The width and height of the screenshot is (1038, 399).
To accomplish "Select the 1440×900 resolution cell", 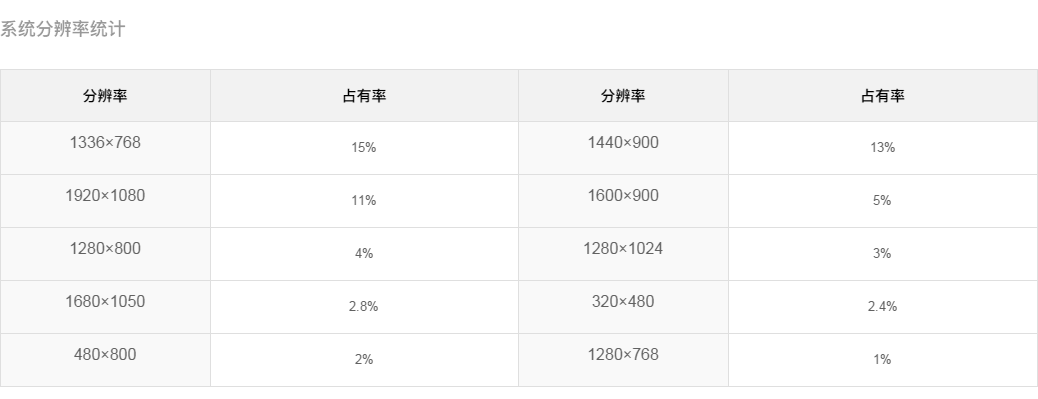I will (623, 148).
